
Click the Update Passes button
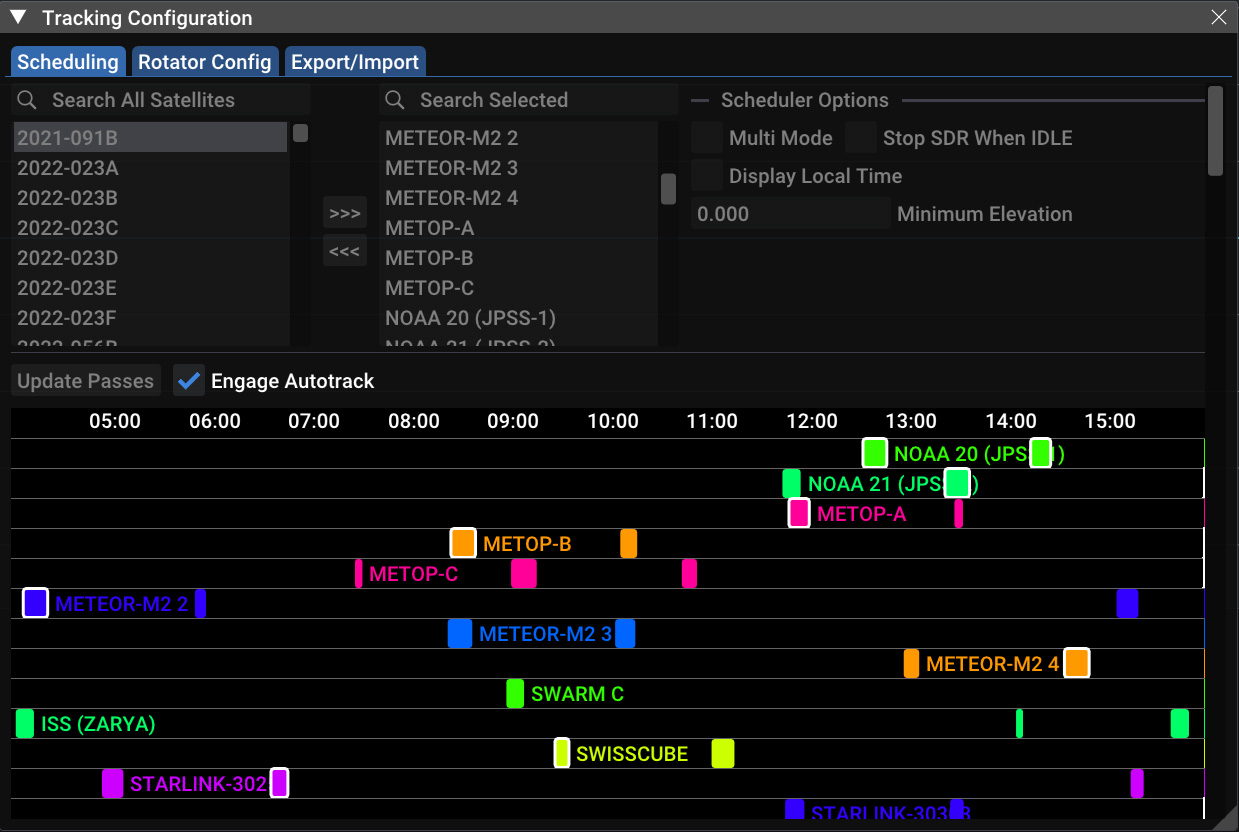[86, 381]
